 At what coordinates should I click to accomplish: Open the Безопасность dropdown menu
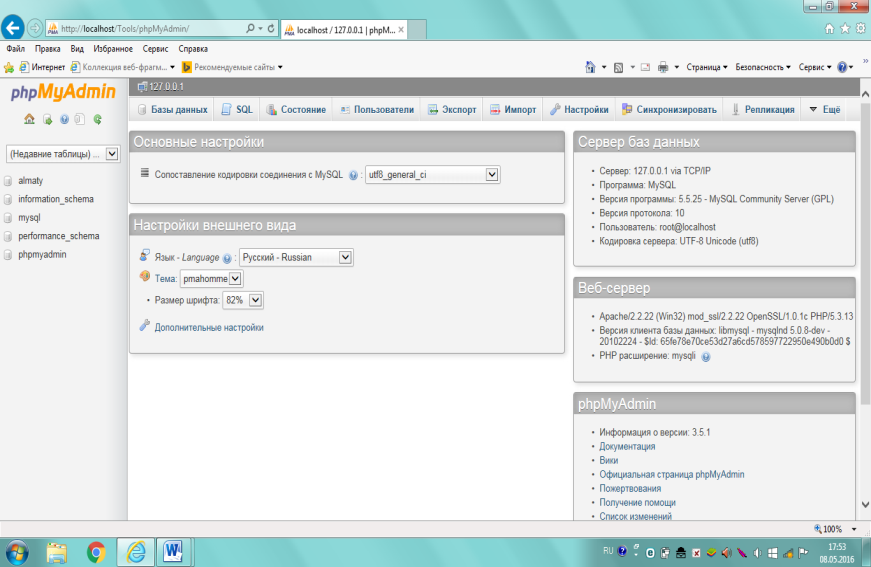(763, 67)
